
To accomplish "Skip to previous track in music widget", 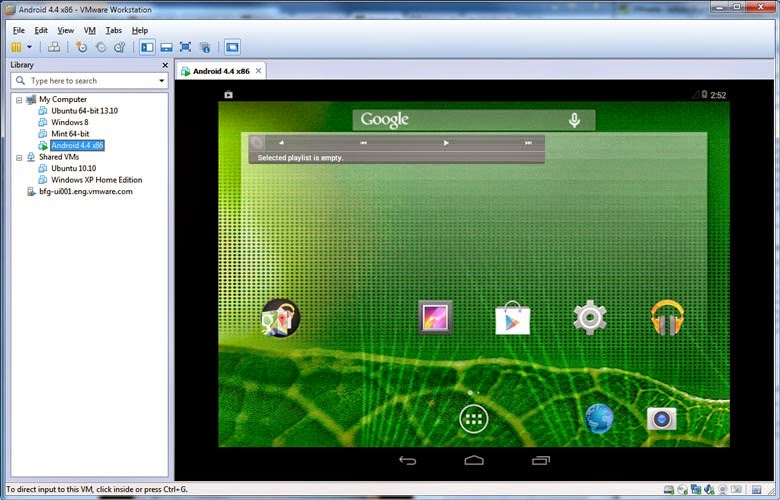I will [364, 143].
